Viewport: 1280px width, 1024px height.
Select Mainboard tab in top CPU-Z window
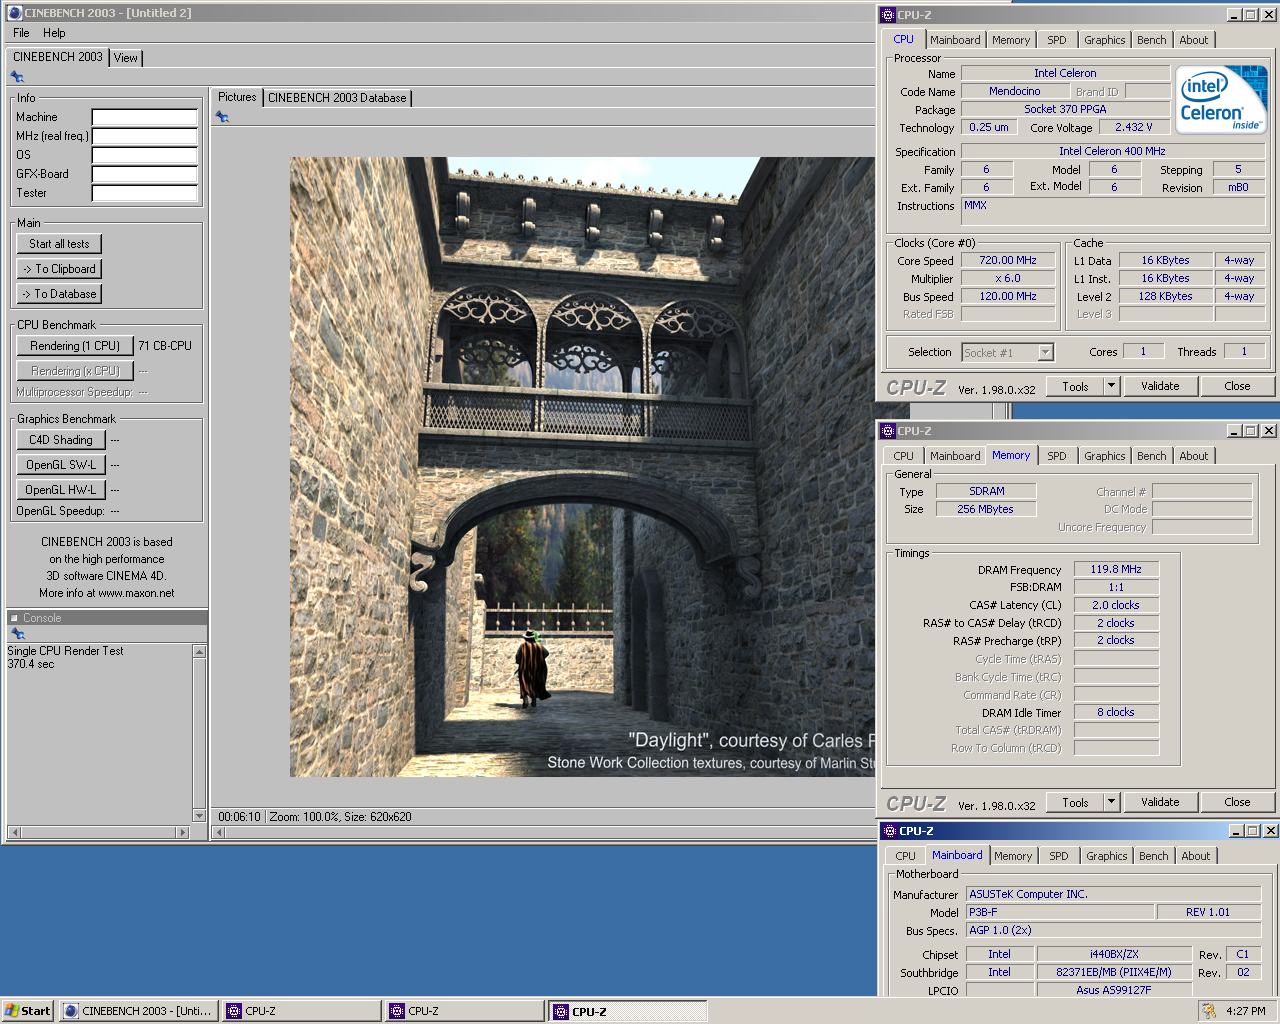click(x=955, y=40)
